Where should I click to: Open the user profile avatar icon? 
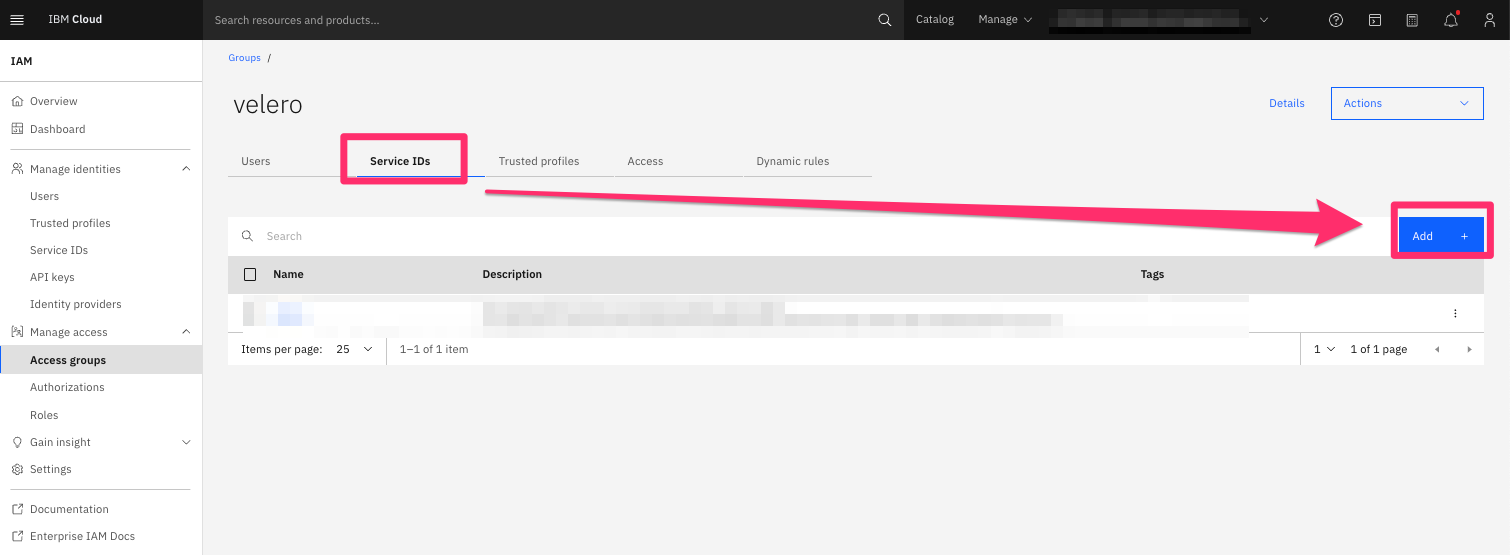(x=1489, y=20)
